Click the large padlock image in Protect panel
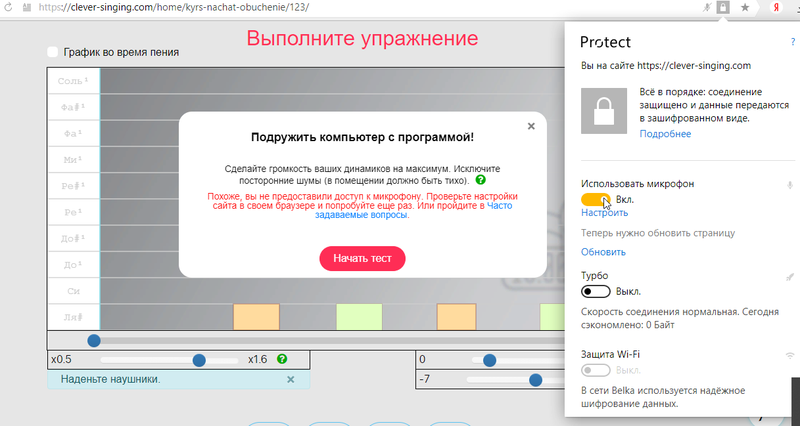This screenshot has width=800, height=426. click(604, 111)
